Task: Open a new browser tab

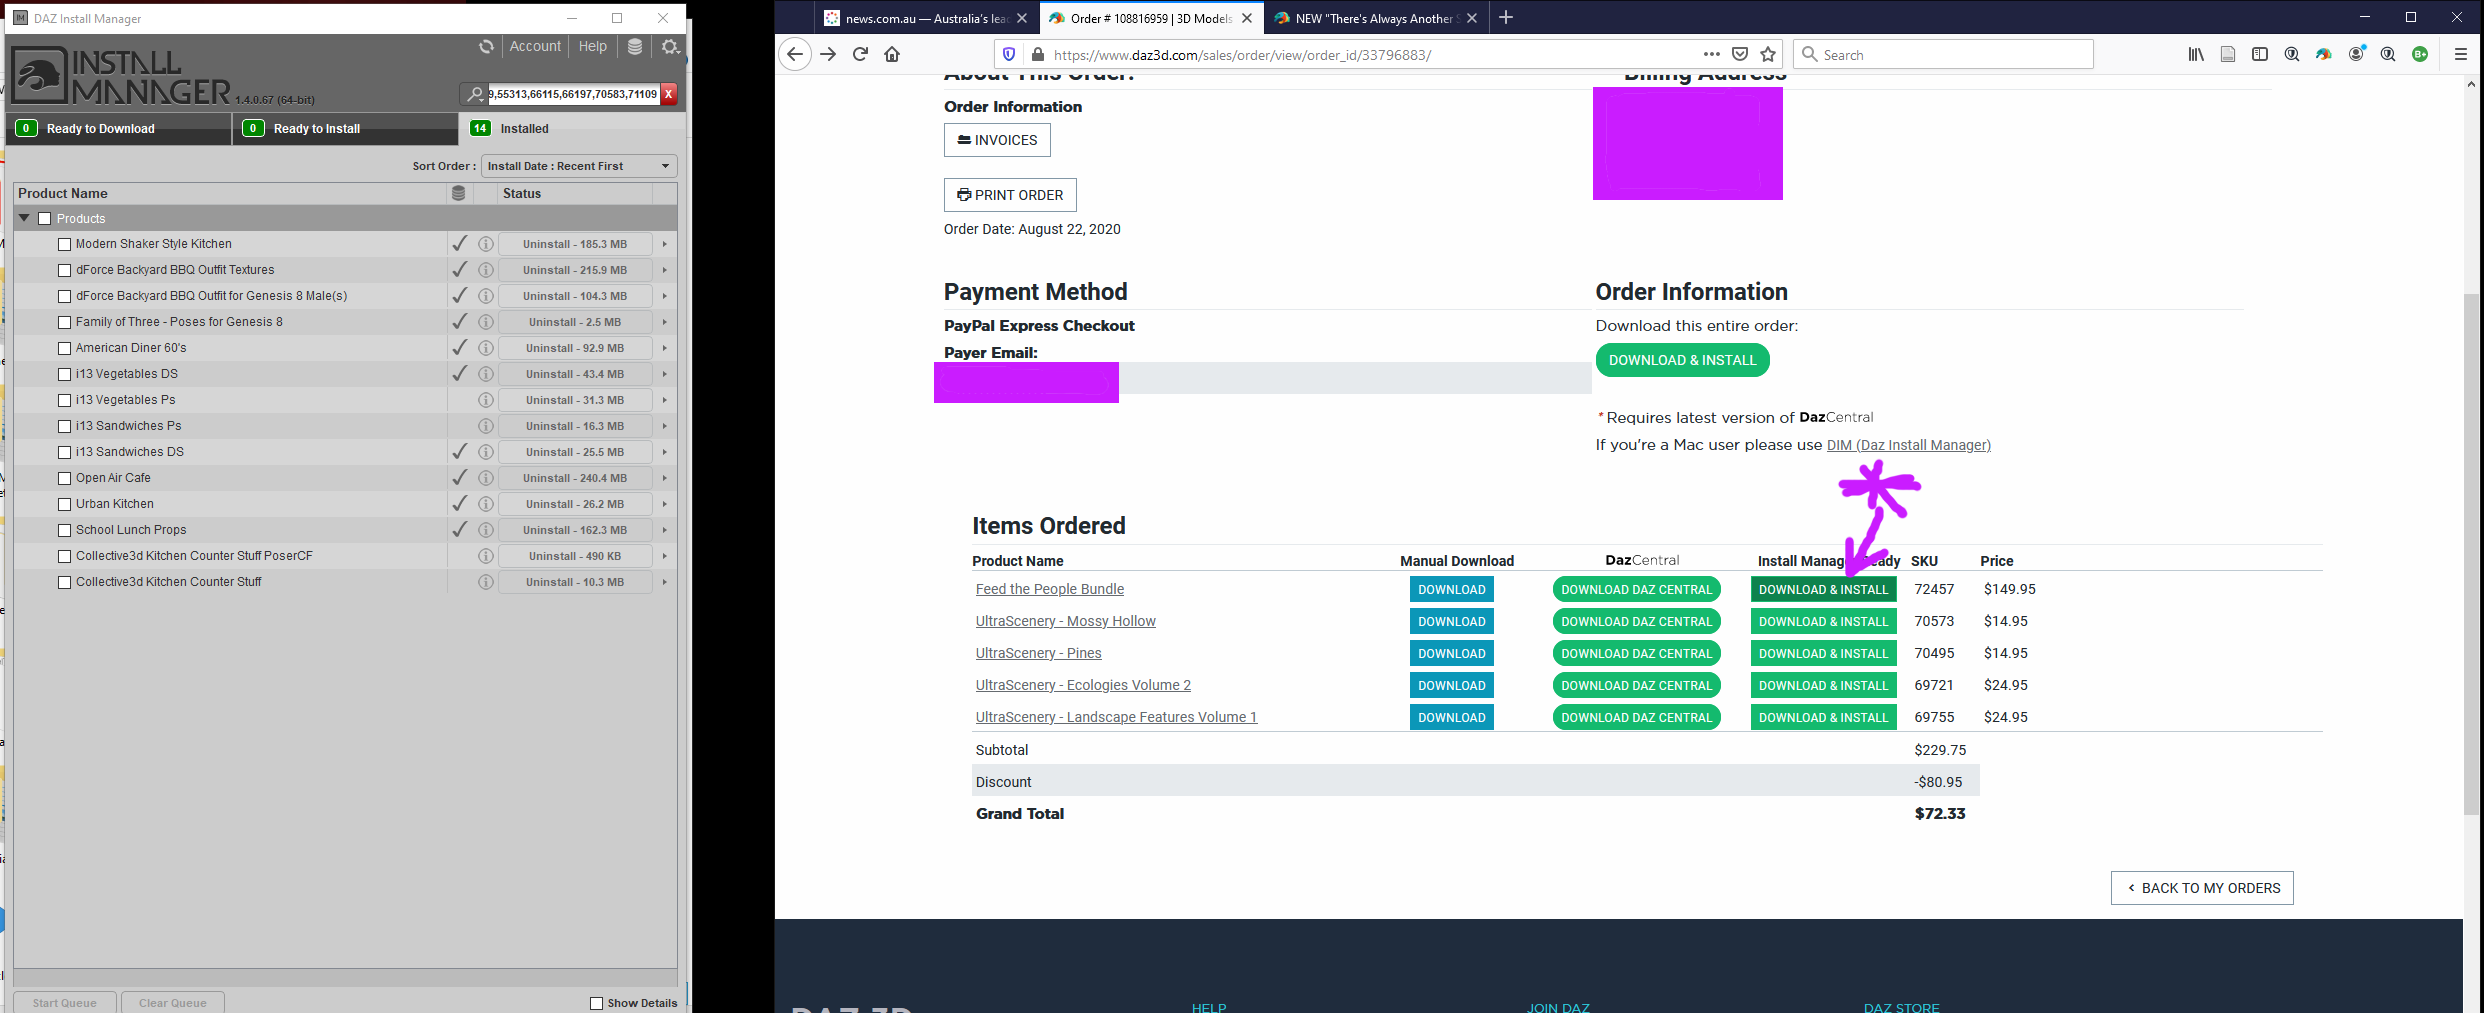Action: 1506,18
